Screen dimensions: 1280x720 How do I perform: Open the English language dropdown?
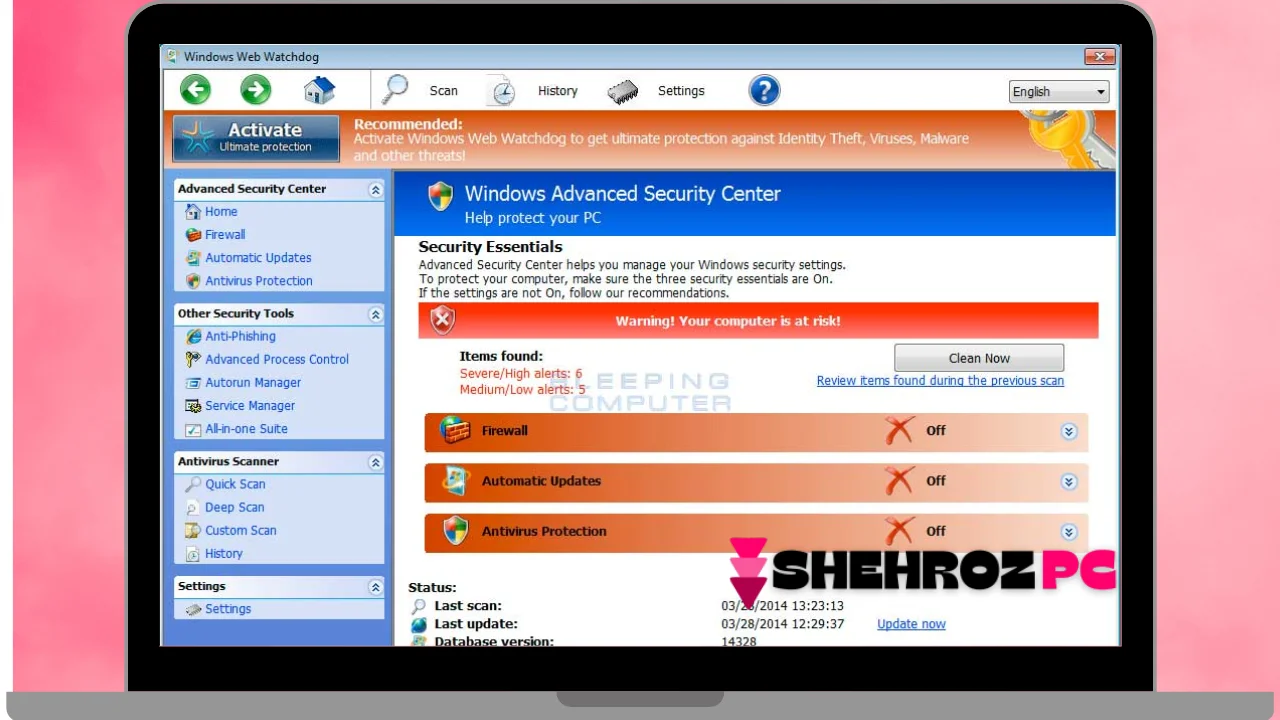click(x=1059, y=92)
